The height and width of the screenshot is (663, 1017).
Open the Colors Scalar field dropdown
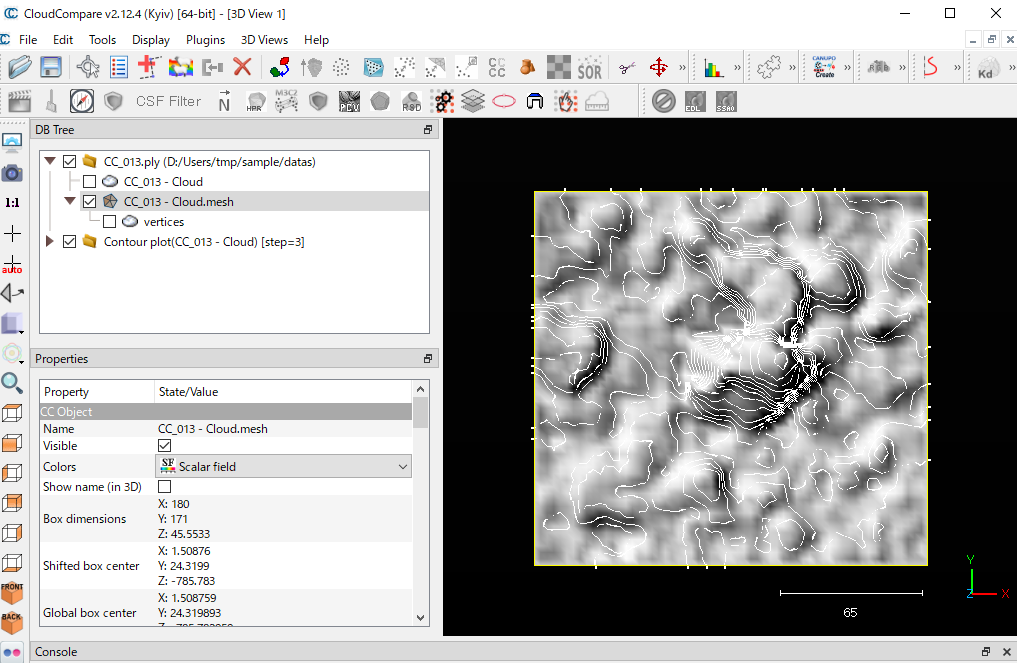[284, 466]
